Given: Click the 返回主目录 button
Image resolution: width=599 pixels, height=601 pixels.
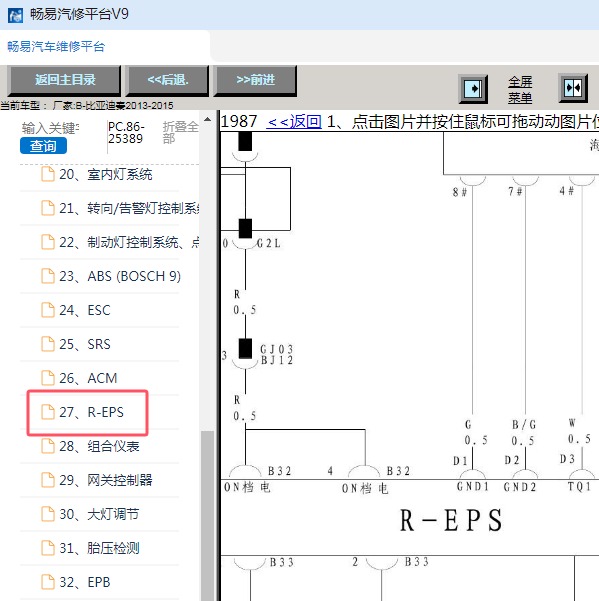Looking at the screenshot, I should pos(64,80).
